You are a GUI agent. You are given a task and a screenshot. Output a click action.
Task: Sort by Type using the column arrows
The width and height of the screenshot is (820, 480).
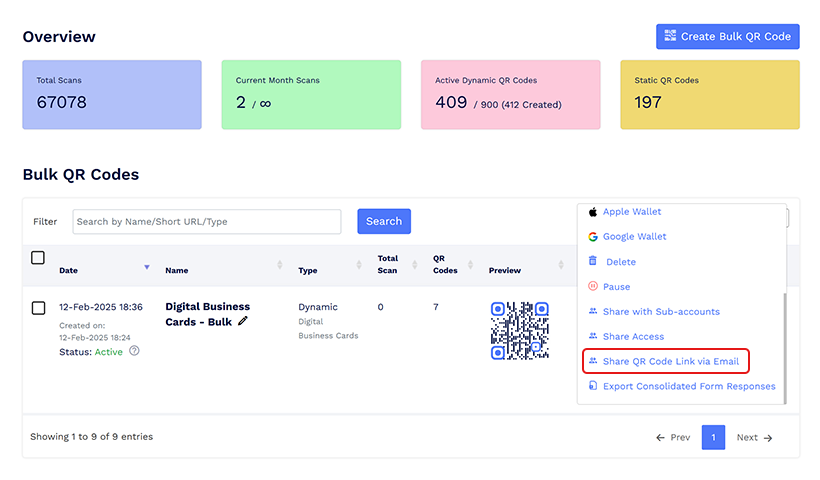click(x=358, y=265)
